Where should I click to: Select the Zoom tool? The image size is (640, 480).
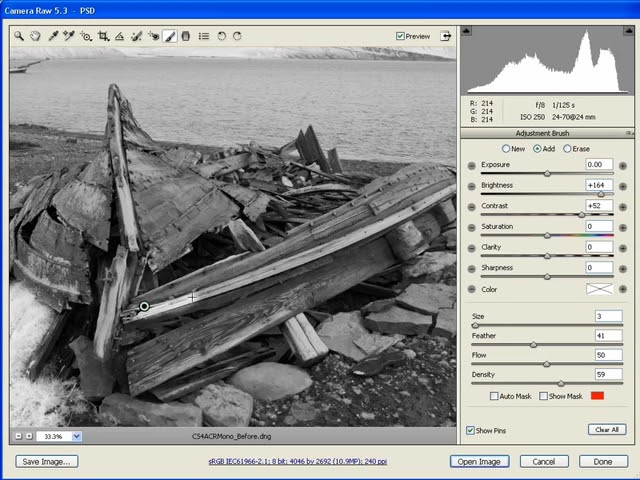19,36
